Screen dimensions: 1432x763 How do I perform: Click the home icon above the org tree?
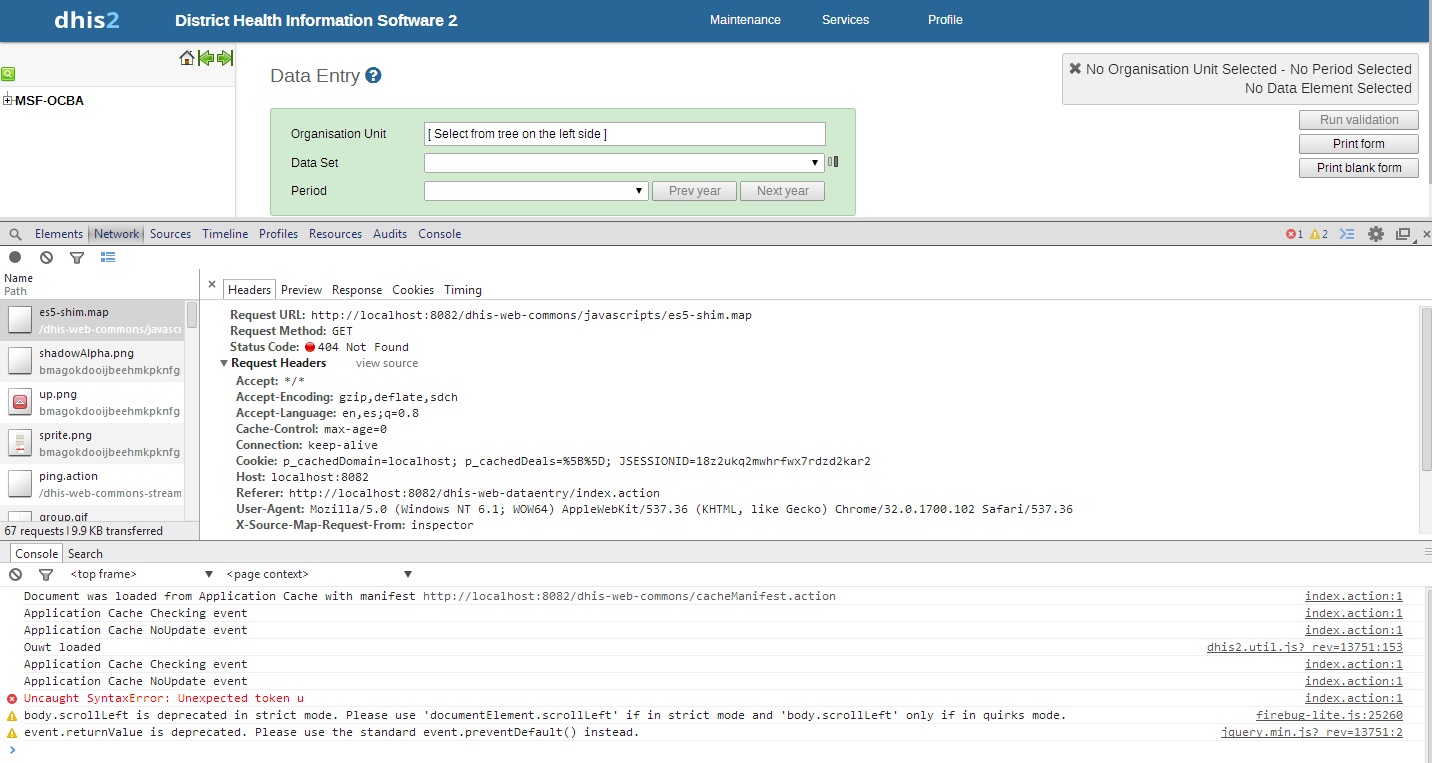click(186, 58)
